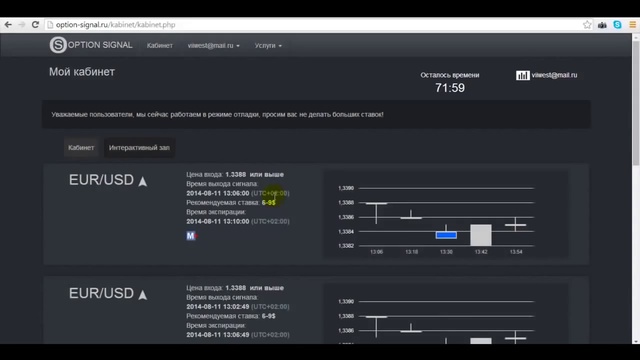
Task: Click the vertical scrollbar thumb
Action: pyautogui.click(x=636, y=102)
